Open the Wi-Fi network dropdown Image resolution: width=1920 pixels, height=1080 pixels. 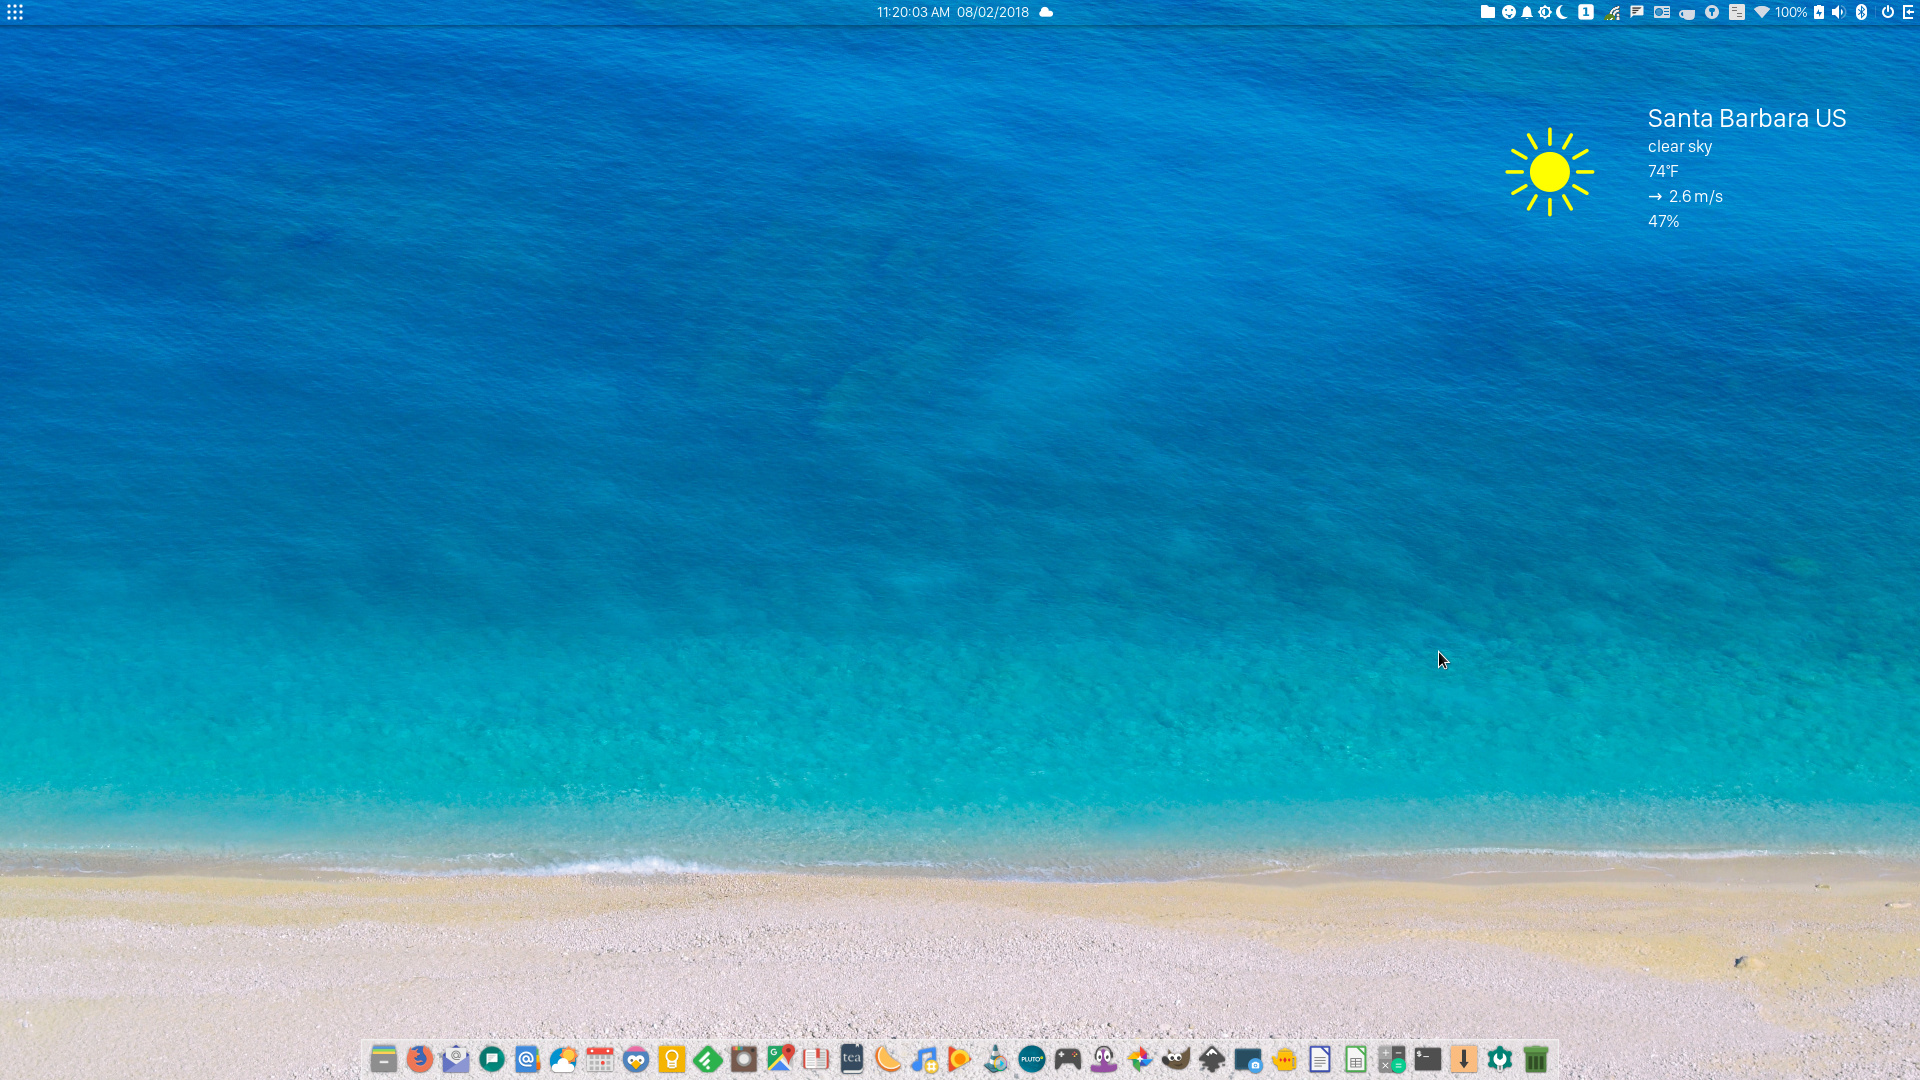(1762, 13)
